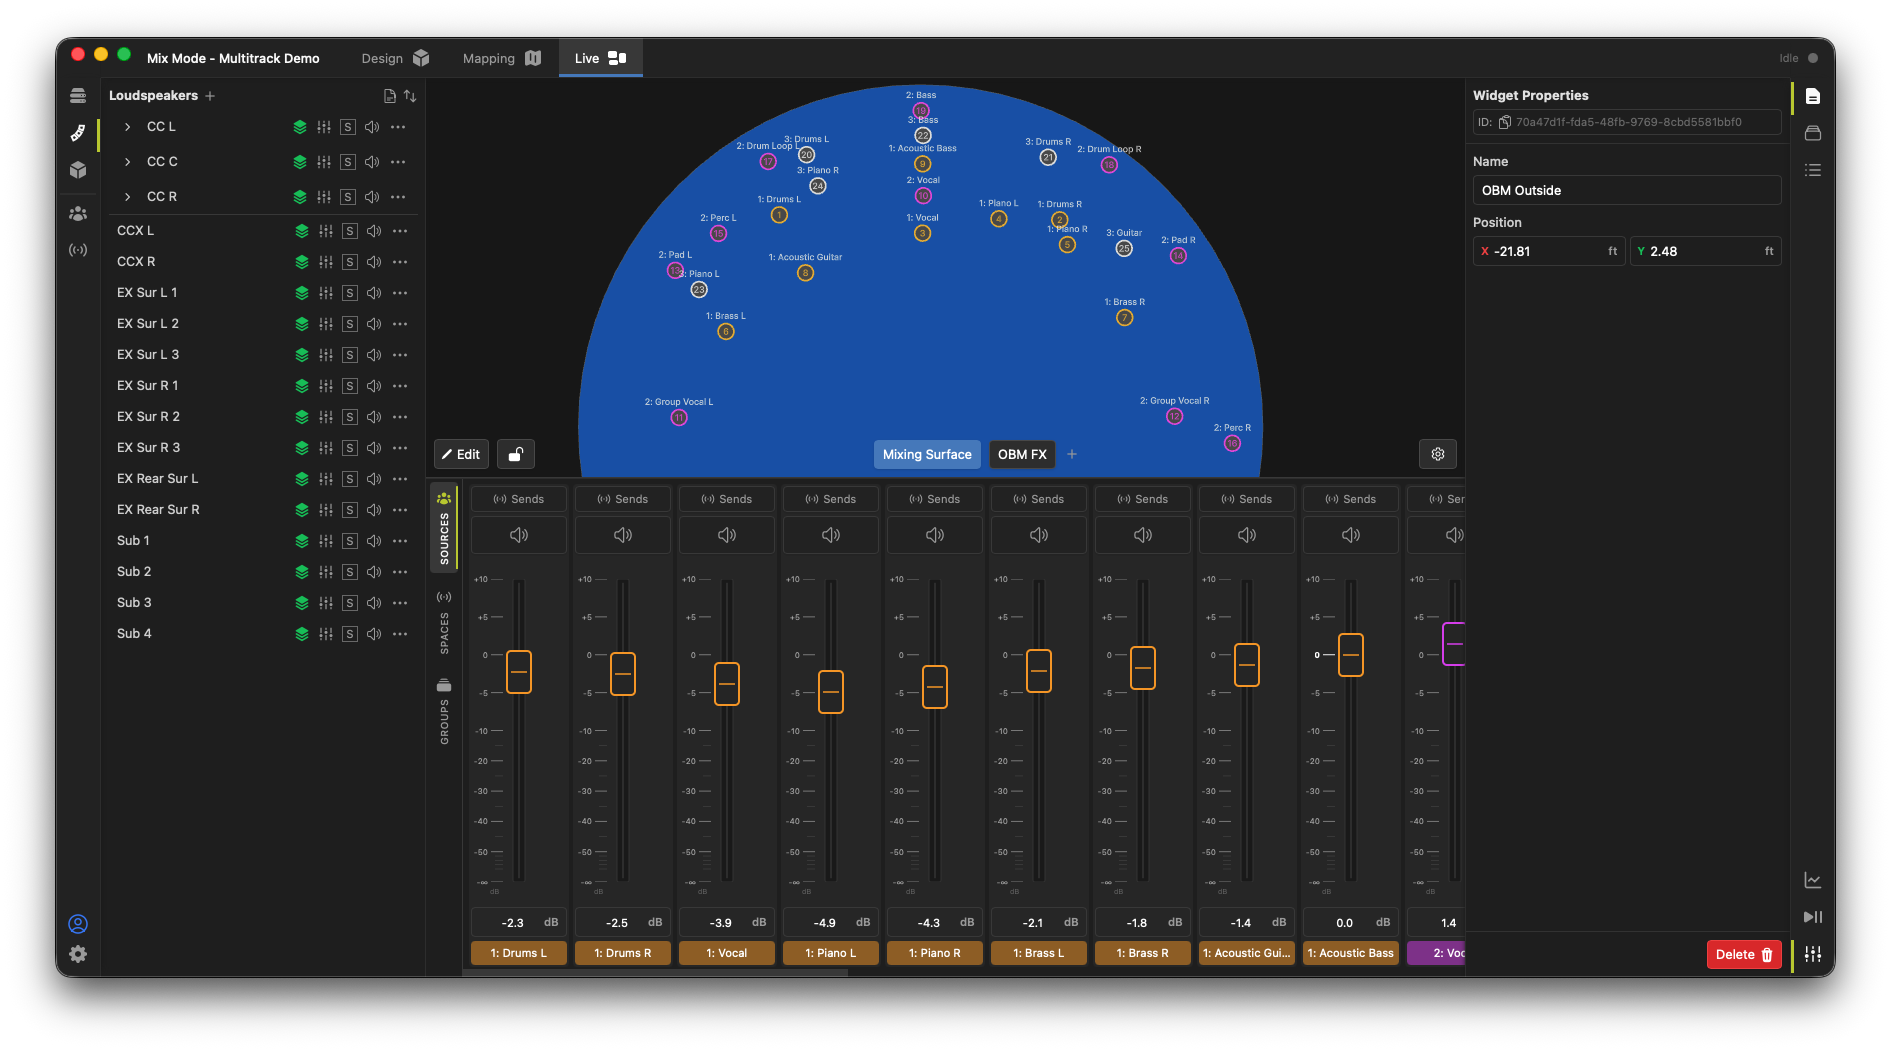The width and height of the screenshot is (1891, 1051).
Task: Open Sends for 1: Drums L channel
Action: point(519,499)
